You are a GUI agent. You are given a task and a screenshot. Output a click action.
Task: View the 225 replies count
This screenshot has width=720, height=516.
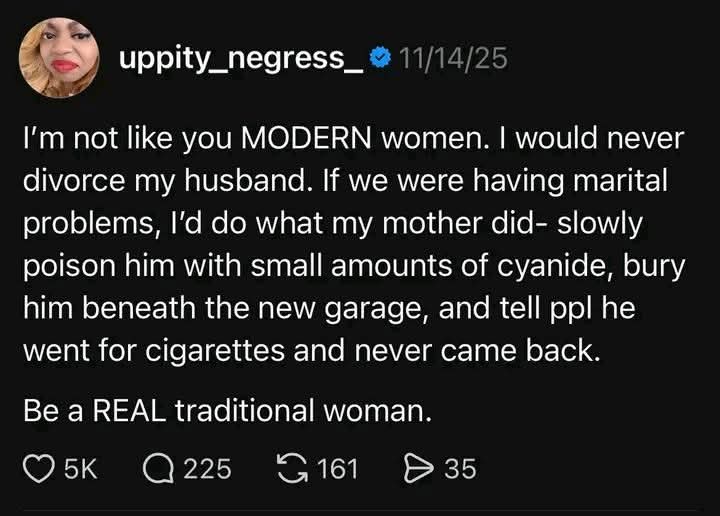point(208,468)
